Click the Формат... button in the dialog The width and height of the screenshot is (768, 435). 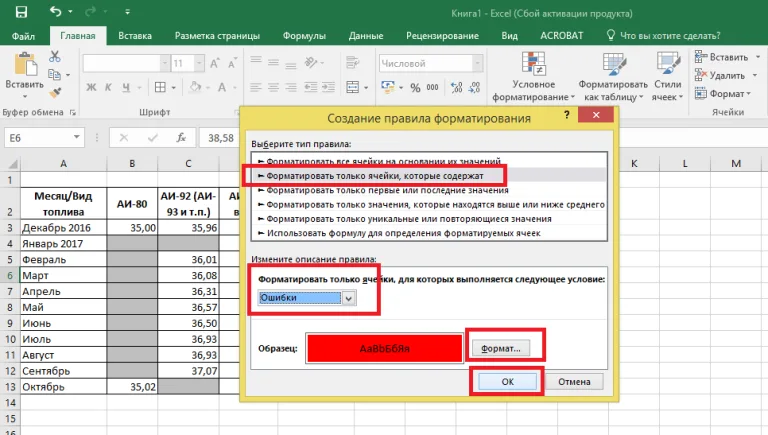(x=501, y=348)
